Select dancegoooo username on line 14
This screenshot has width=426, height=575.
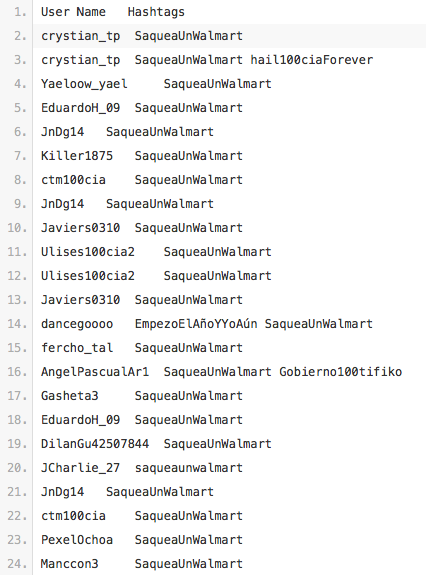coord(77,324)
